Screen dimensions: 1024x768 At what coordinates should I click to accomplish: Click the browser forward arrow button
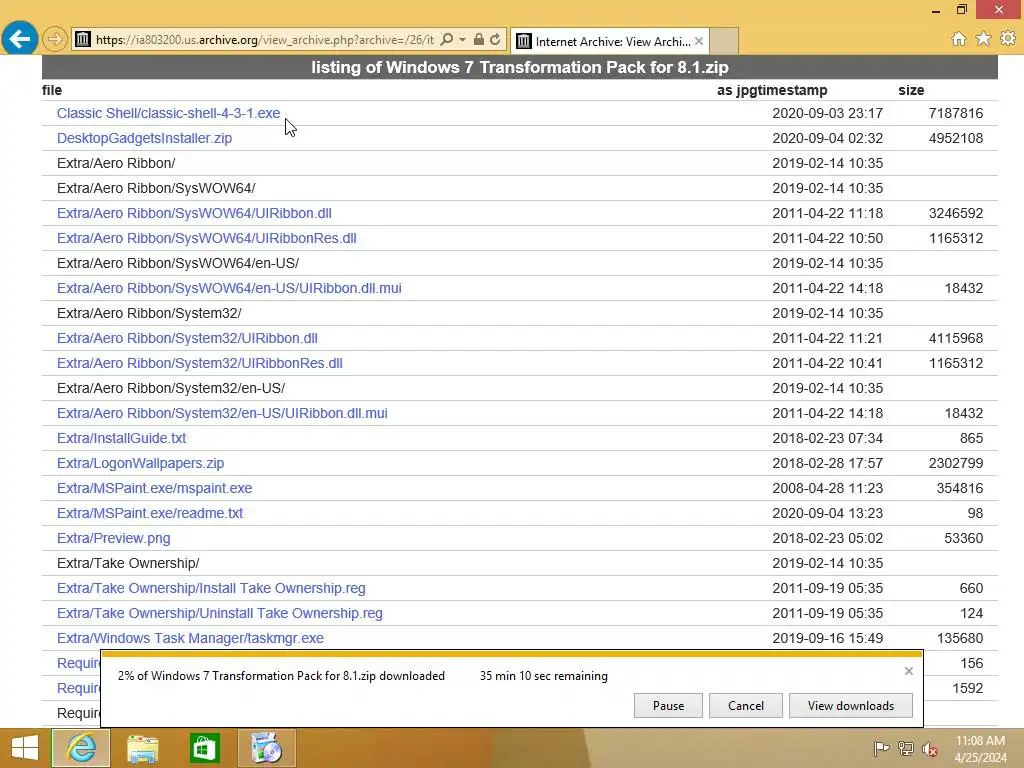(55, 39)
